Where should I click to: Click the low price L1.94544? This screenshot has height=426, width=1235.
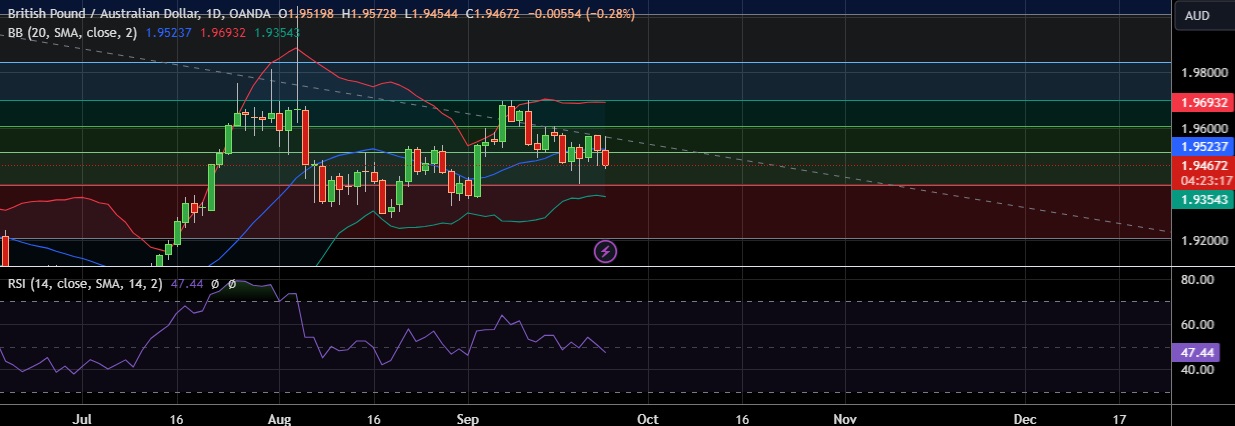(x=431, y=14)
